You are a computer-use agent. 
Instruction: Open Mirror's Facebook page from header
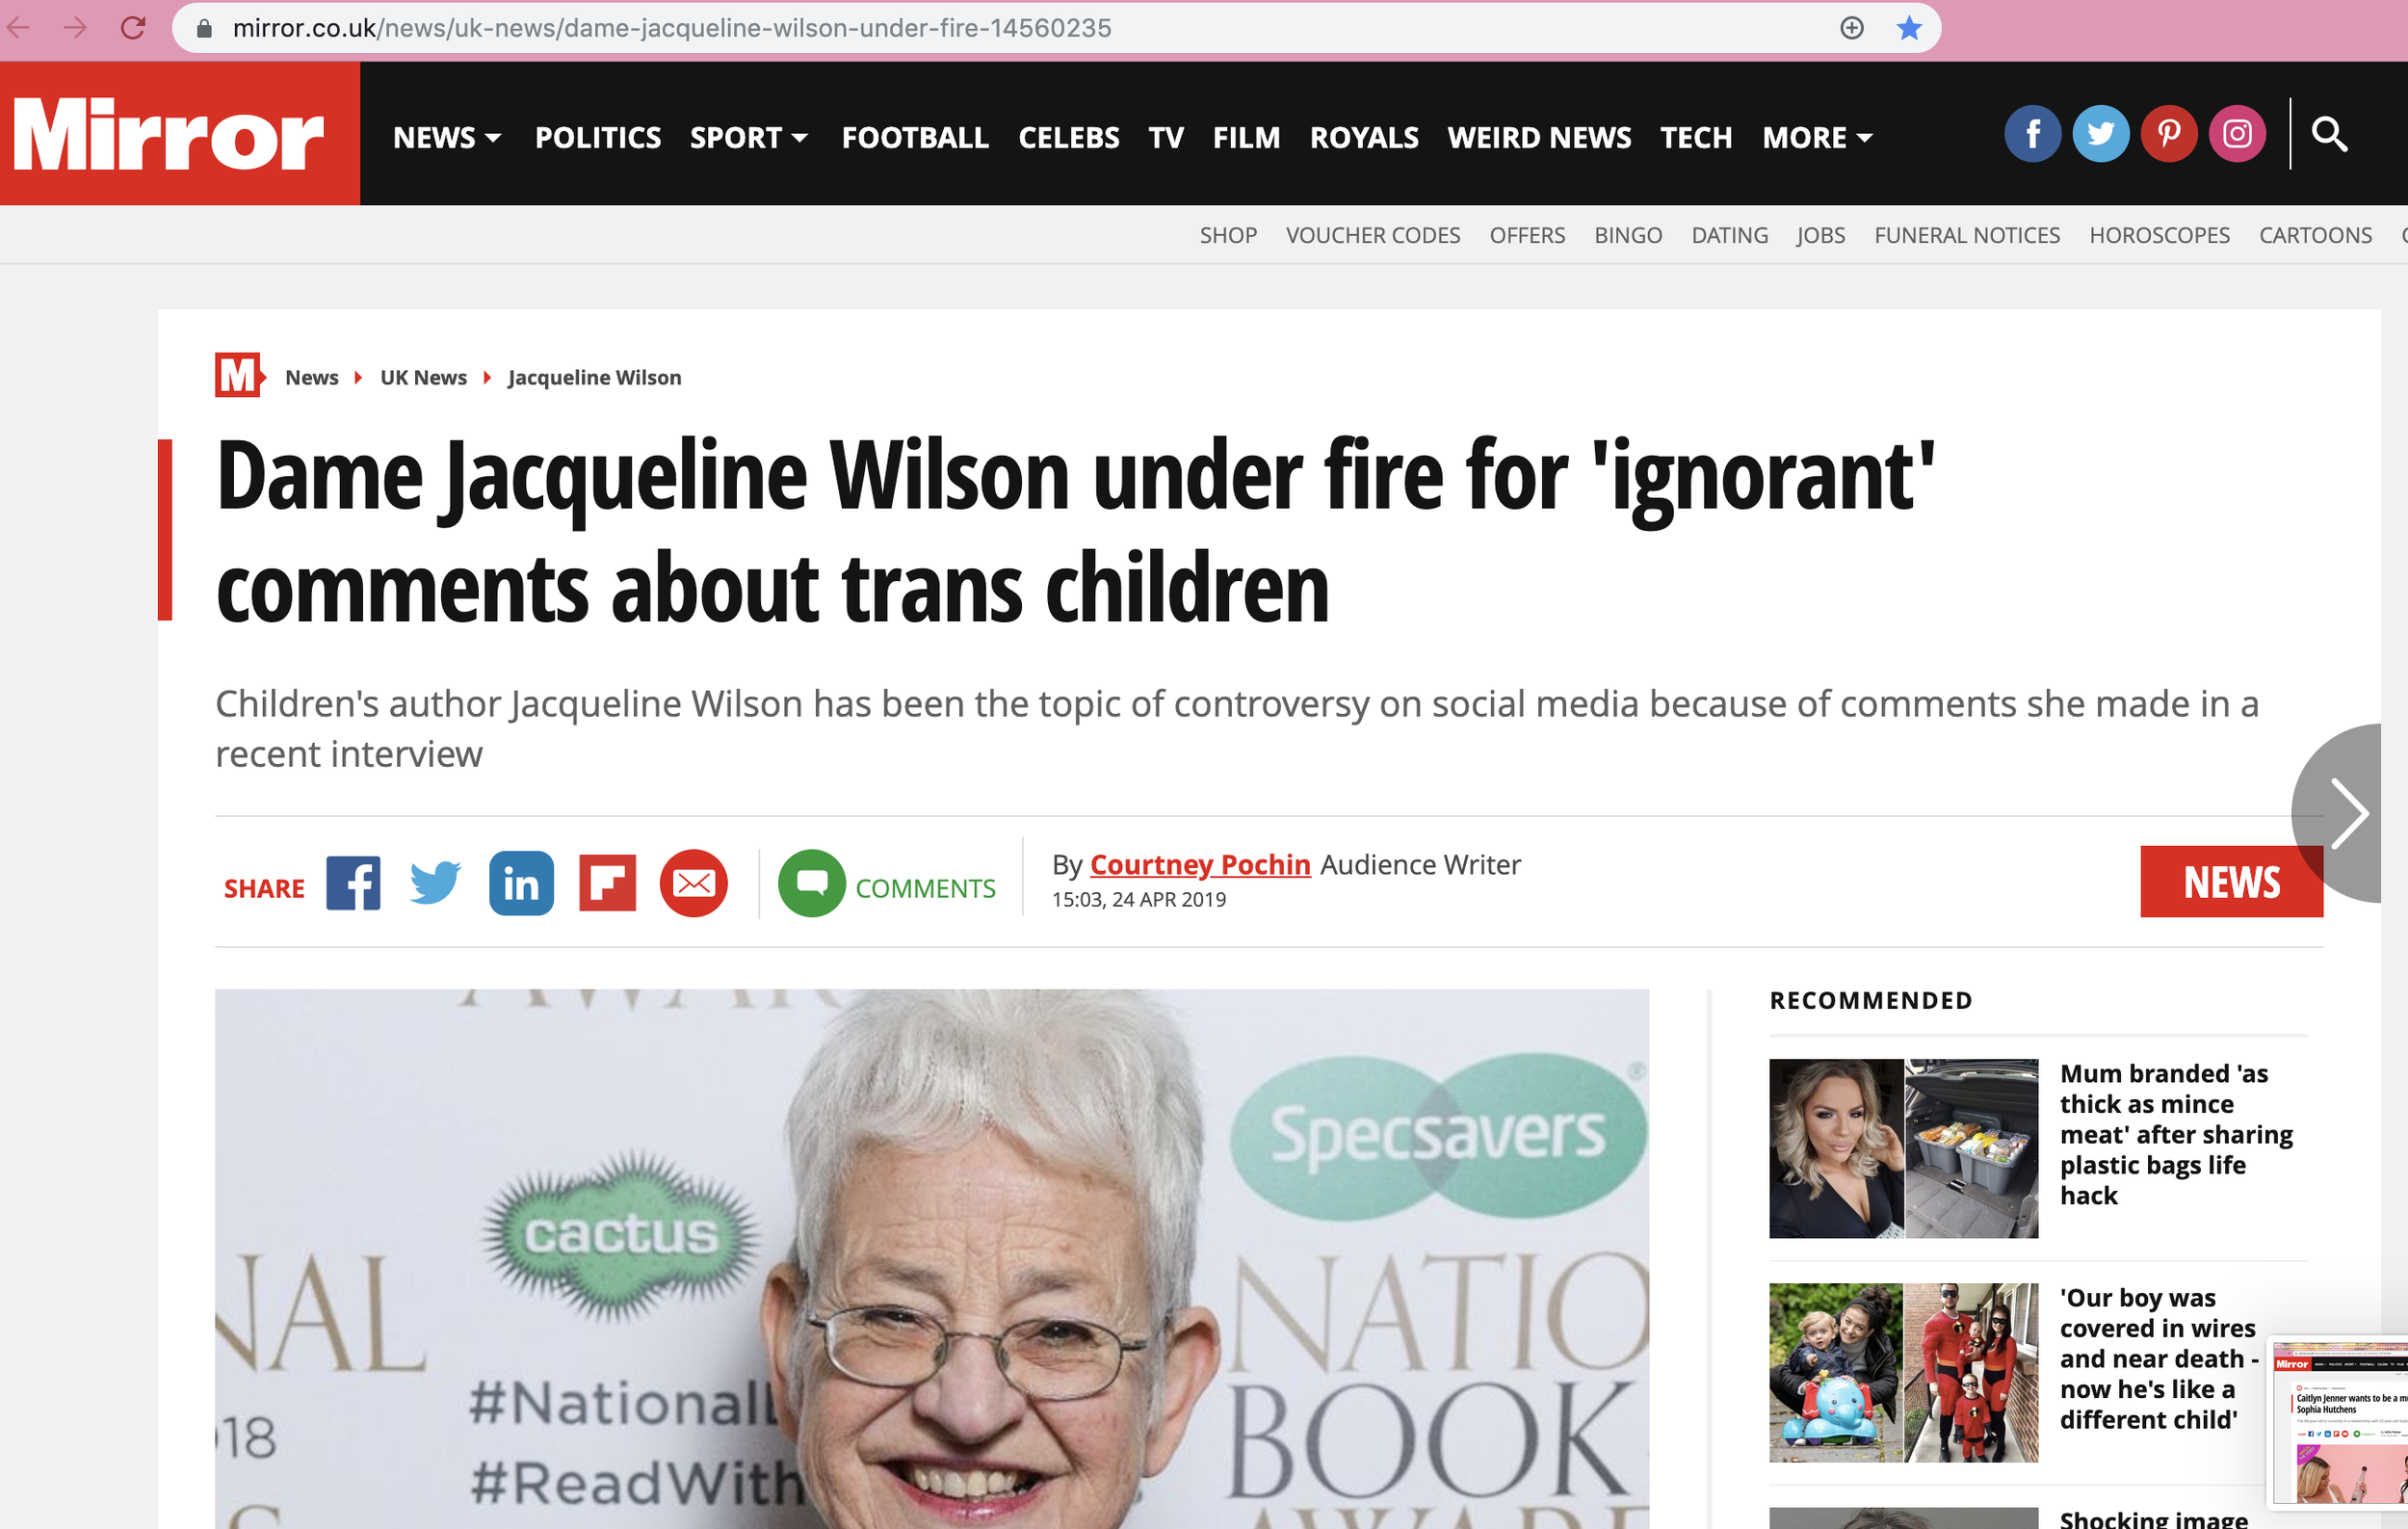(2032, 134)
